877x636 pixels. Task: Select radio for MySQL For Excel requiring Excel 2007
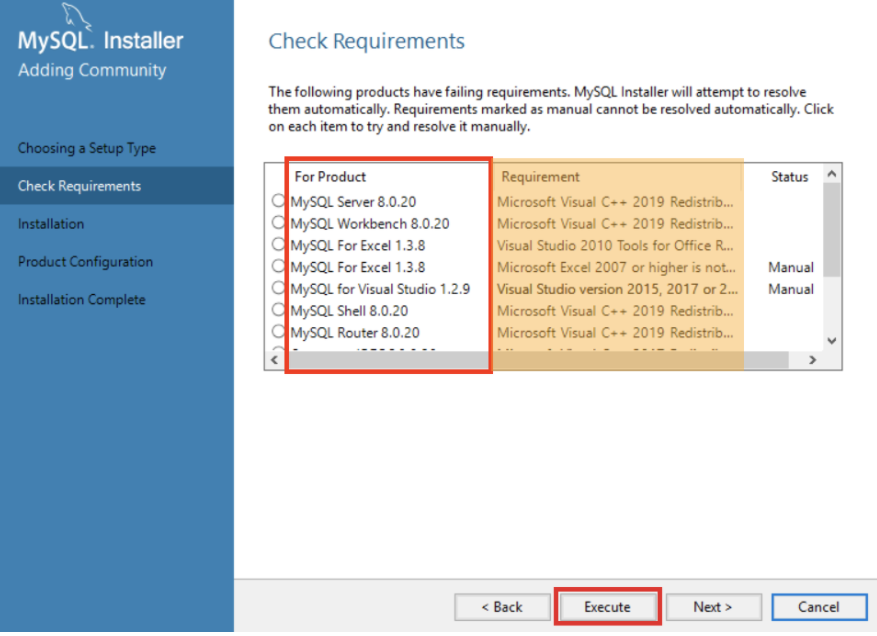[279, 266]
